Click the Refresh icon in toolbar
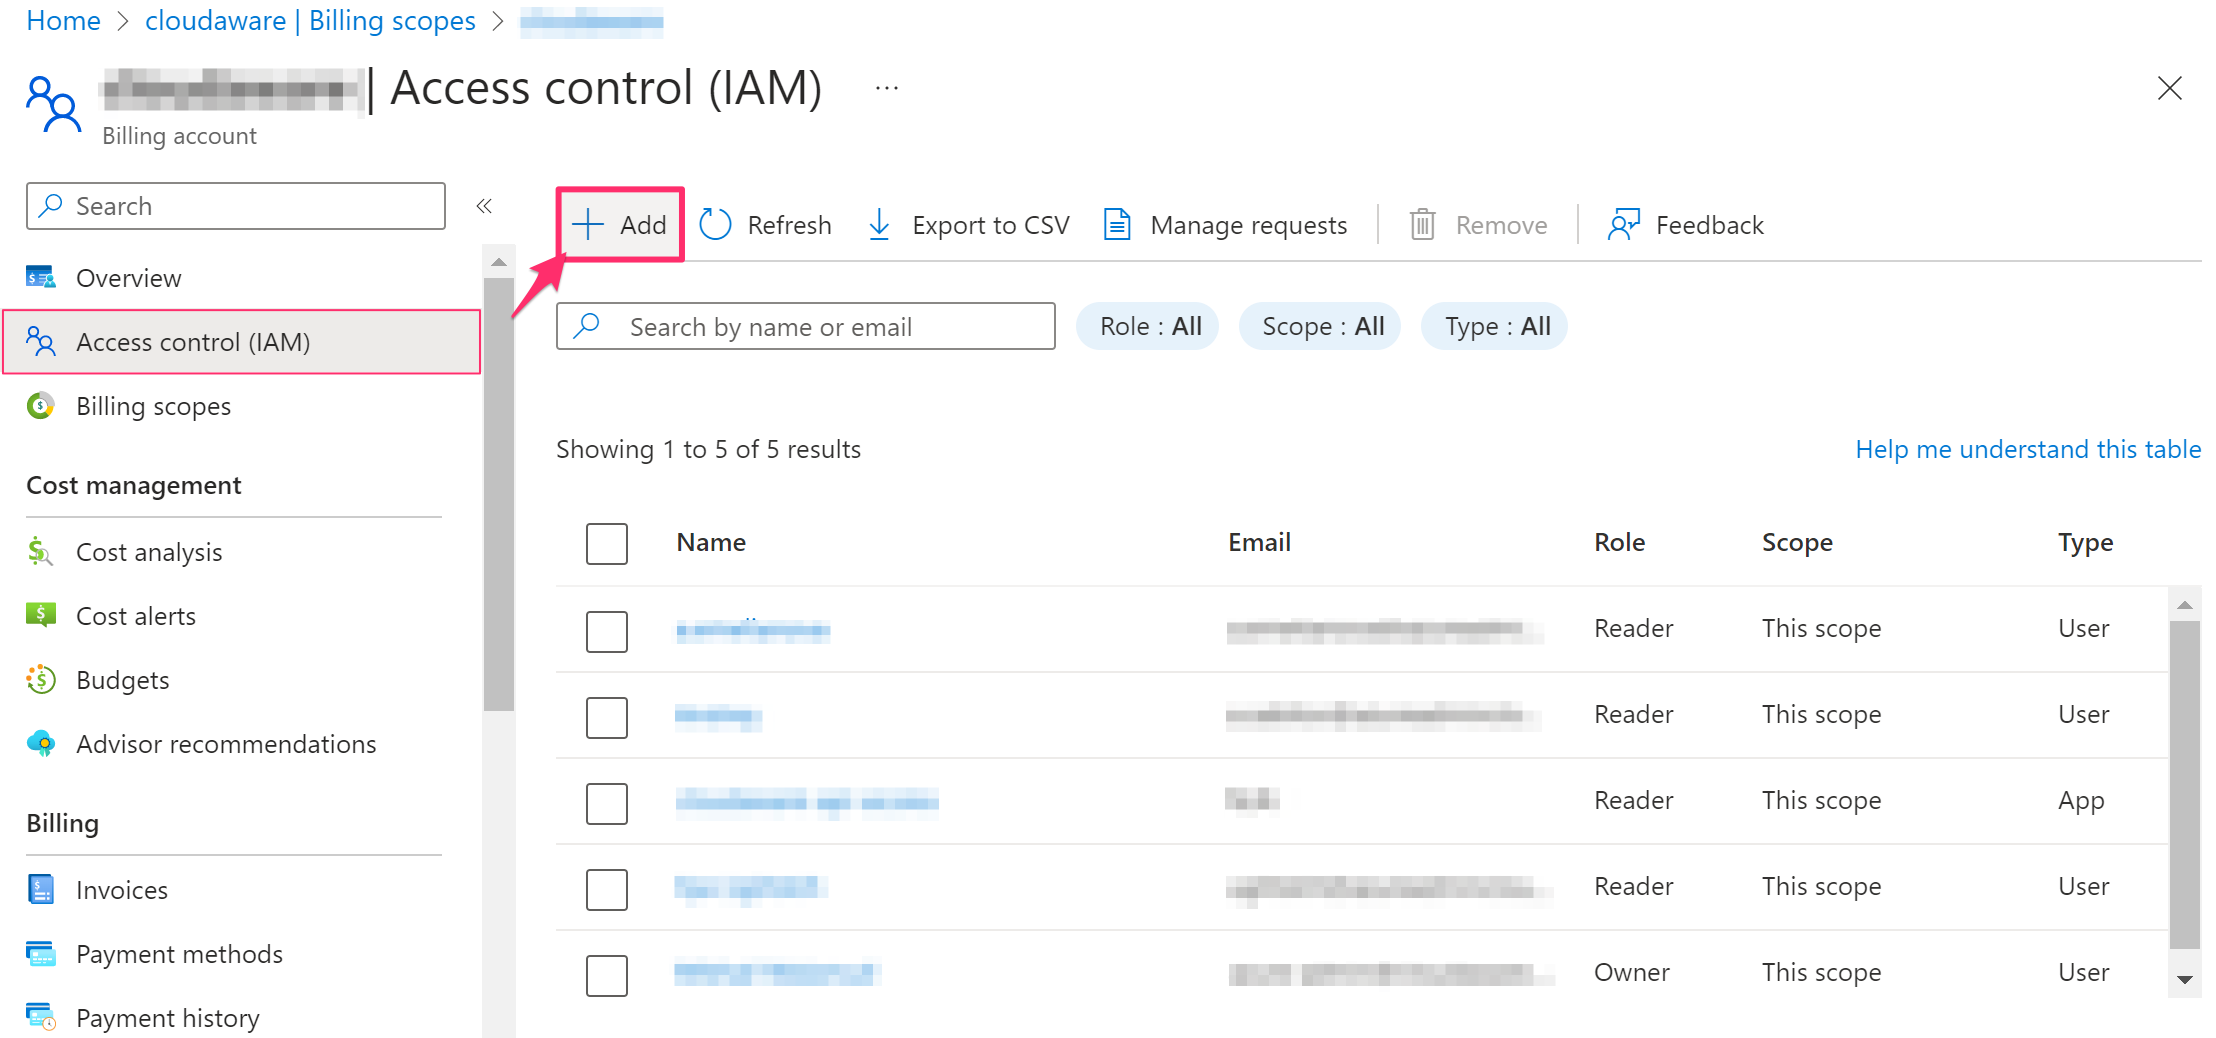Image resolution: width=2216 pixels, height=1038 pixels. point(715,225)
